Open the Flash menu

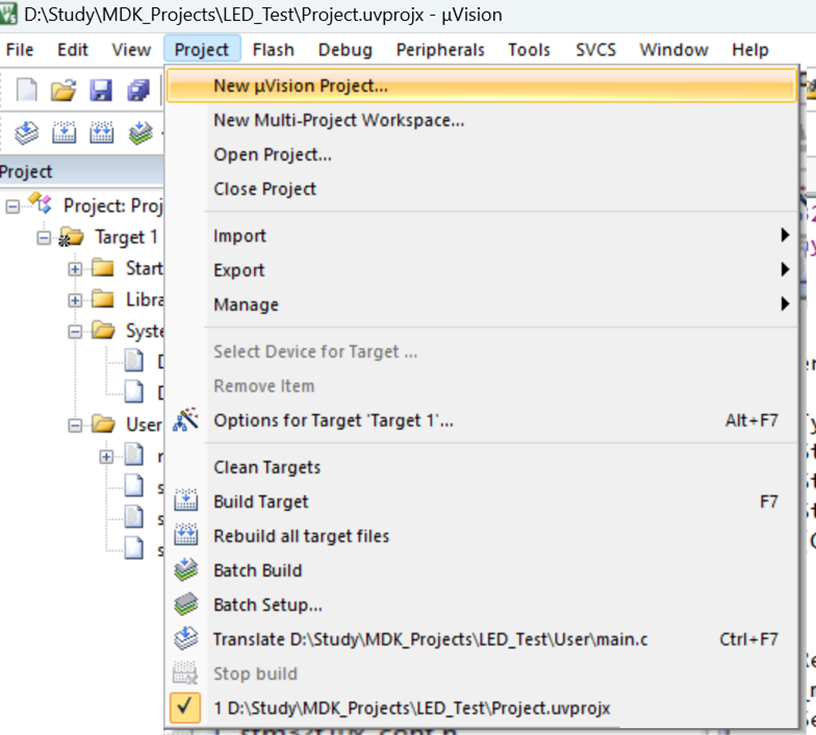tap(273, 49)
